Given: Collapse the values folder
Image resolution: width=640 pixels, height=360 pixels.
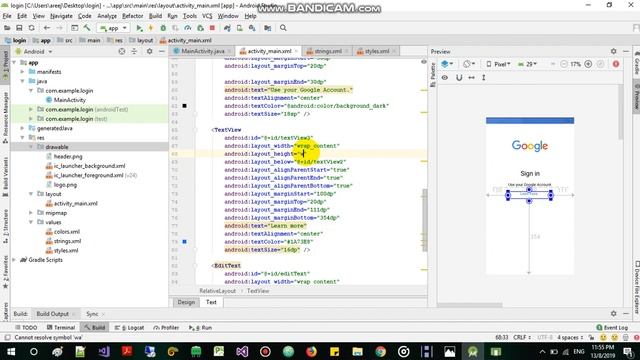Looking at the screenshot, I should (x=31, y=222).
